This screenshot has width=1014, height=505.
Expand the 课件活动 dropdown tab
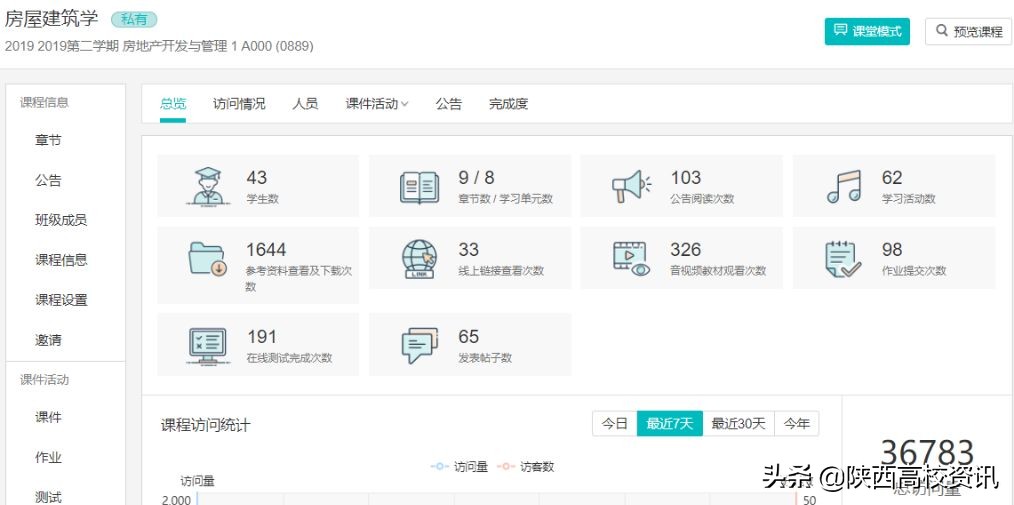[x=376, y=103]
